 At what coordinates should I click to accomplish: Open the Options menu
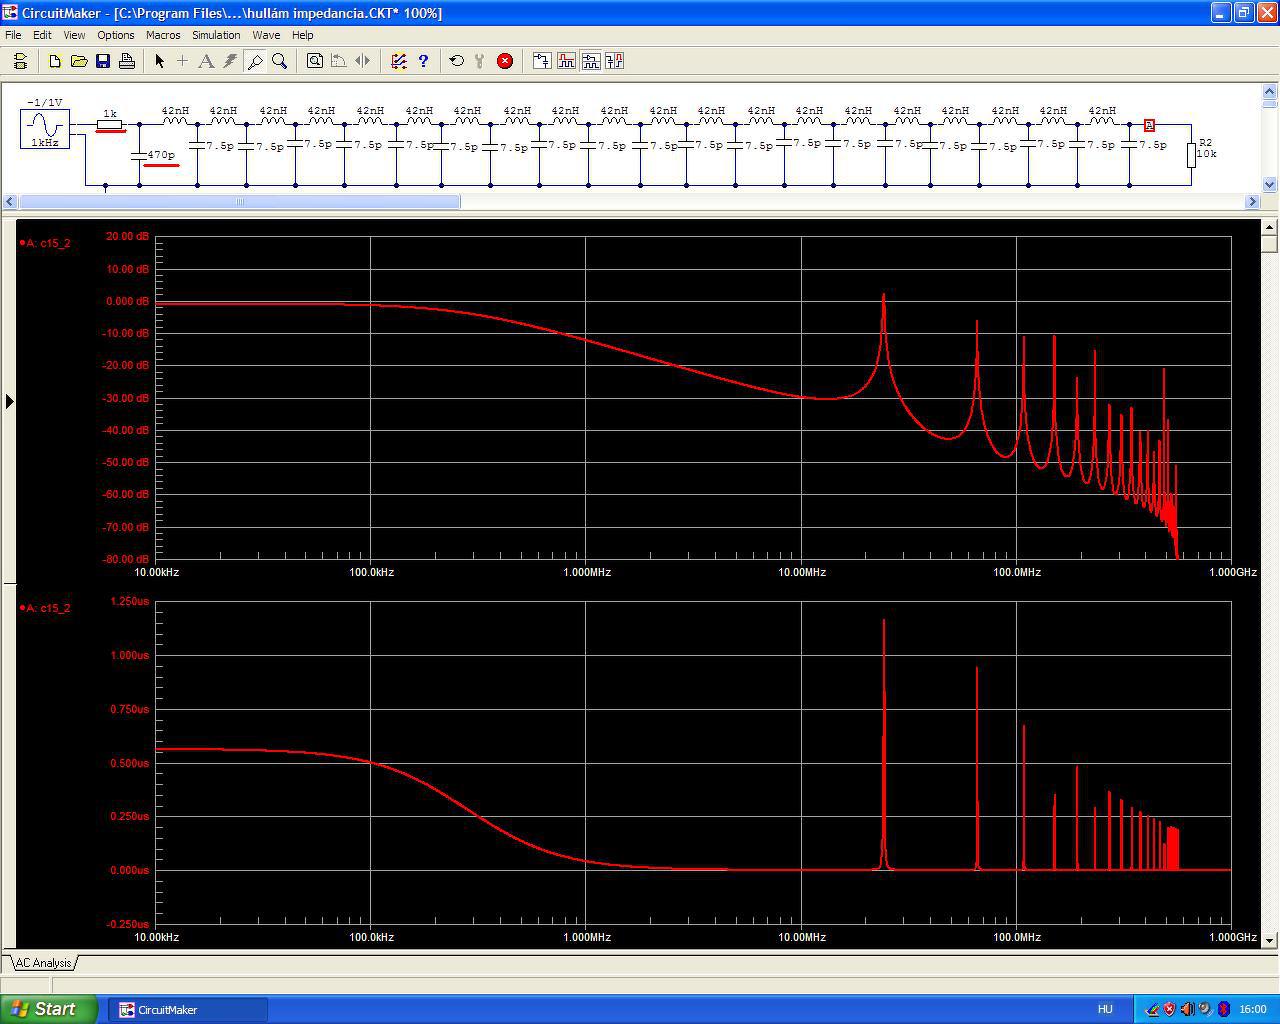(x=116, y=35)
